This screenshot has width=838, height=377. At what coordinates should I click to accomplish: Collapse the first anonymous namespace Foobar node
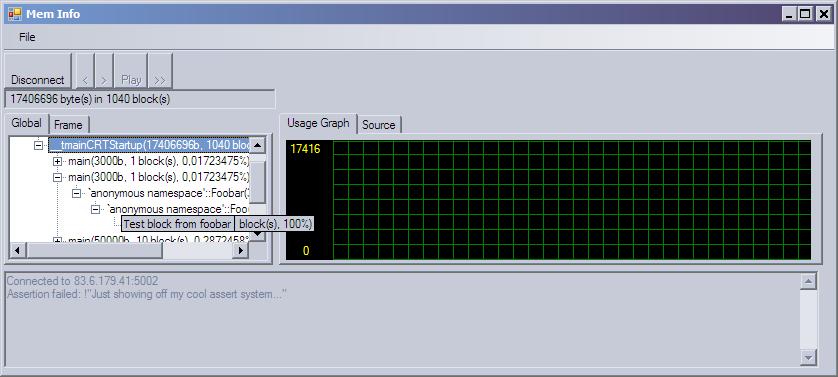coord(76,193)
